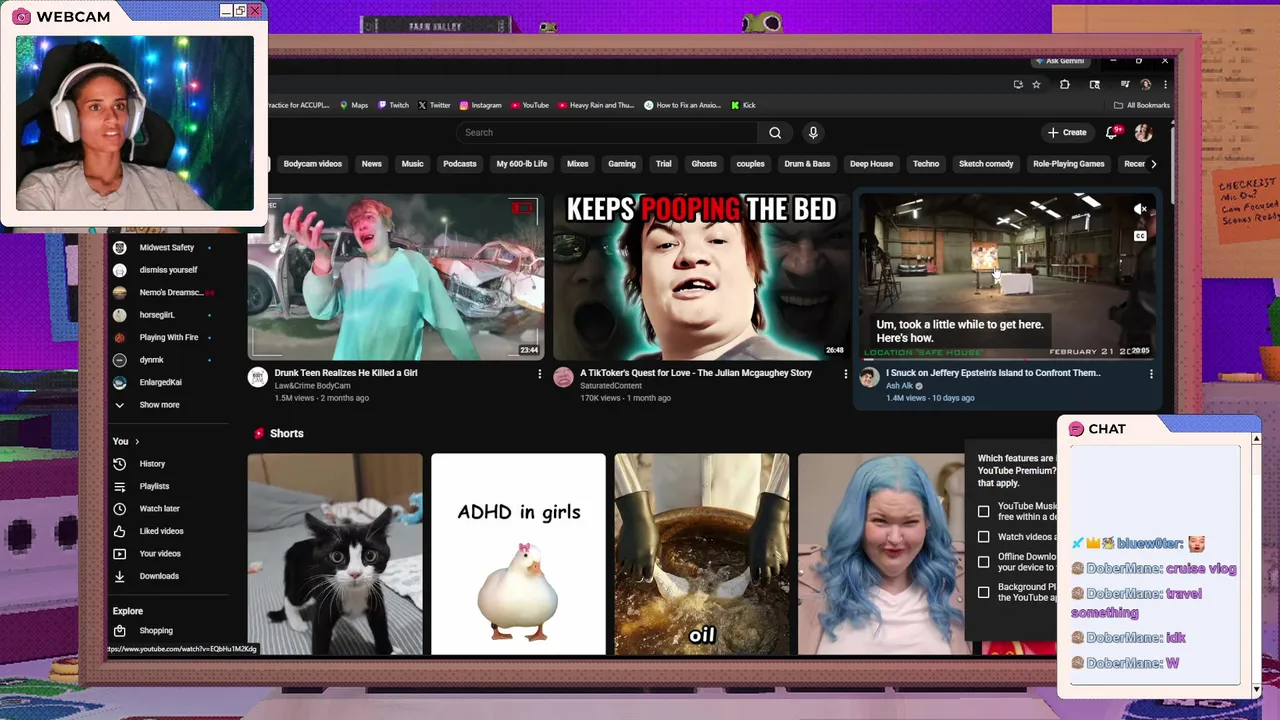Select the Drum & Bass chip
This screenshot has height=720, width=1280.
click(807, 164)
